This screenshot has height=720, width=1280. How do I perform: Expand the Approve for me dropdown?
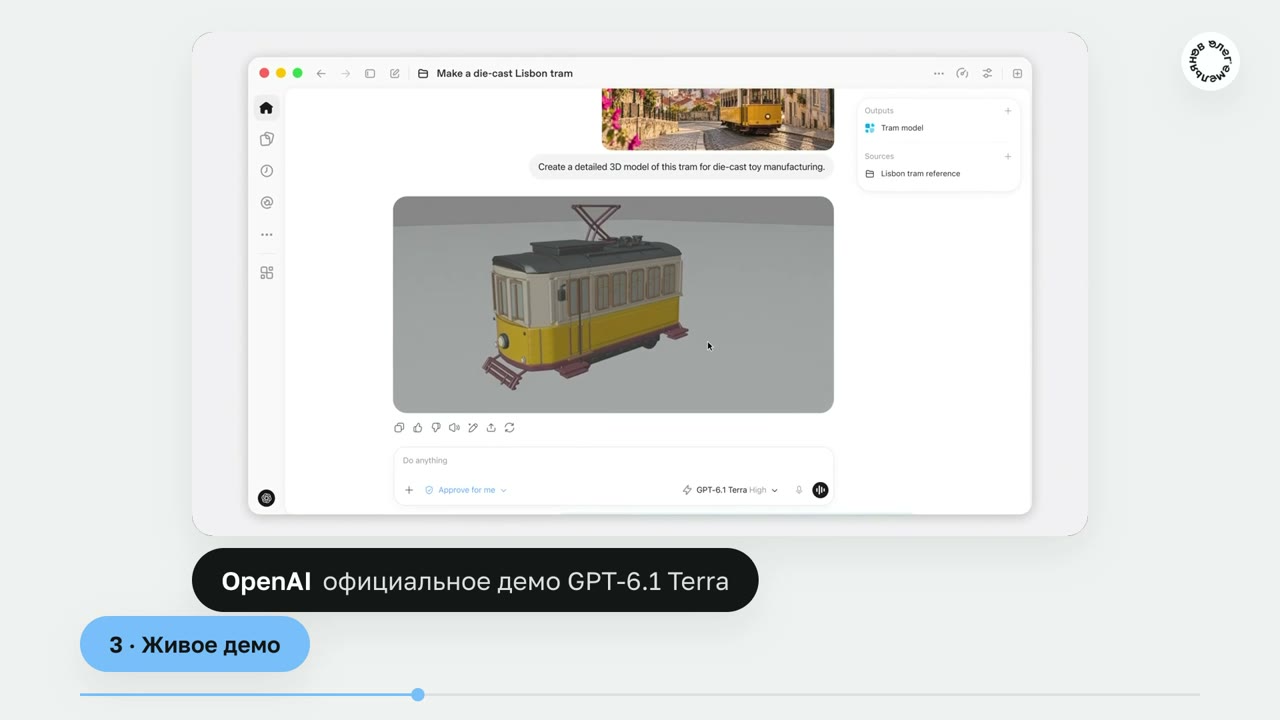click(466, 490)
